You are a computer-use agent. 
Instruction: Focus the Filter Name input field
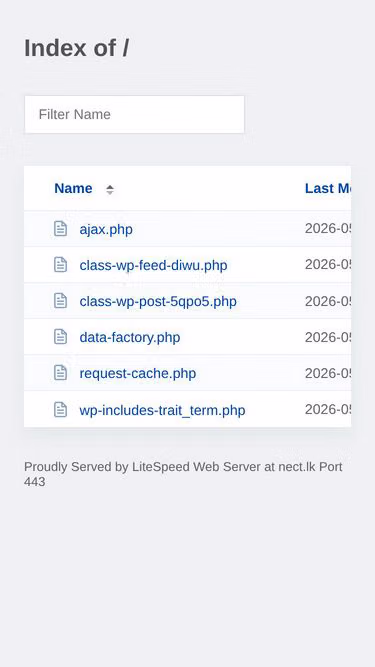tap(134, 114)
